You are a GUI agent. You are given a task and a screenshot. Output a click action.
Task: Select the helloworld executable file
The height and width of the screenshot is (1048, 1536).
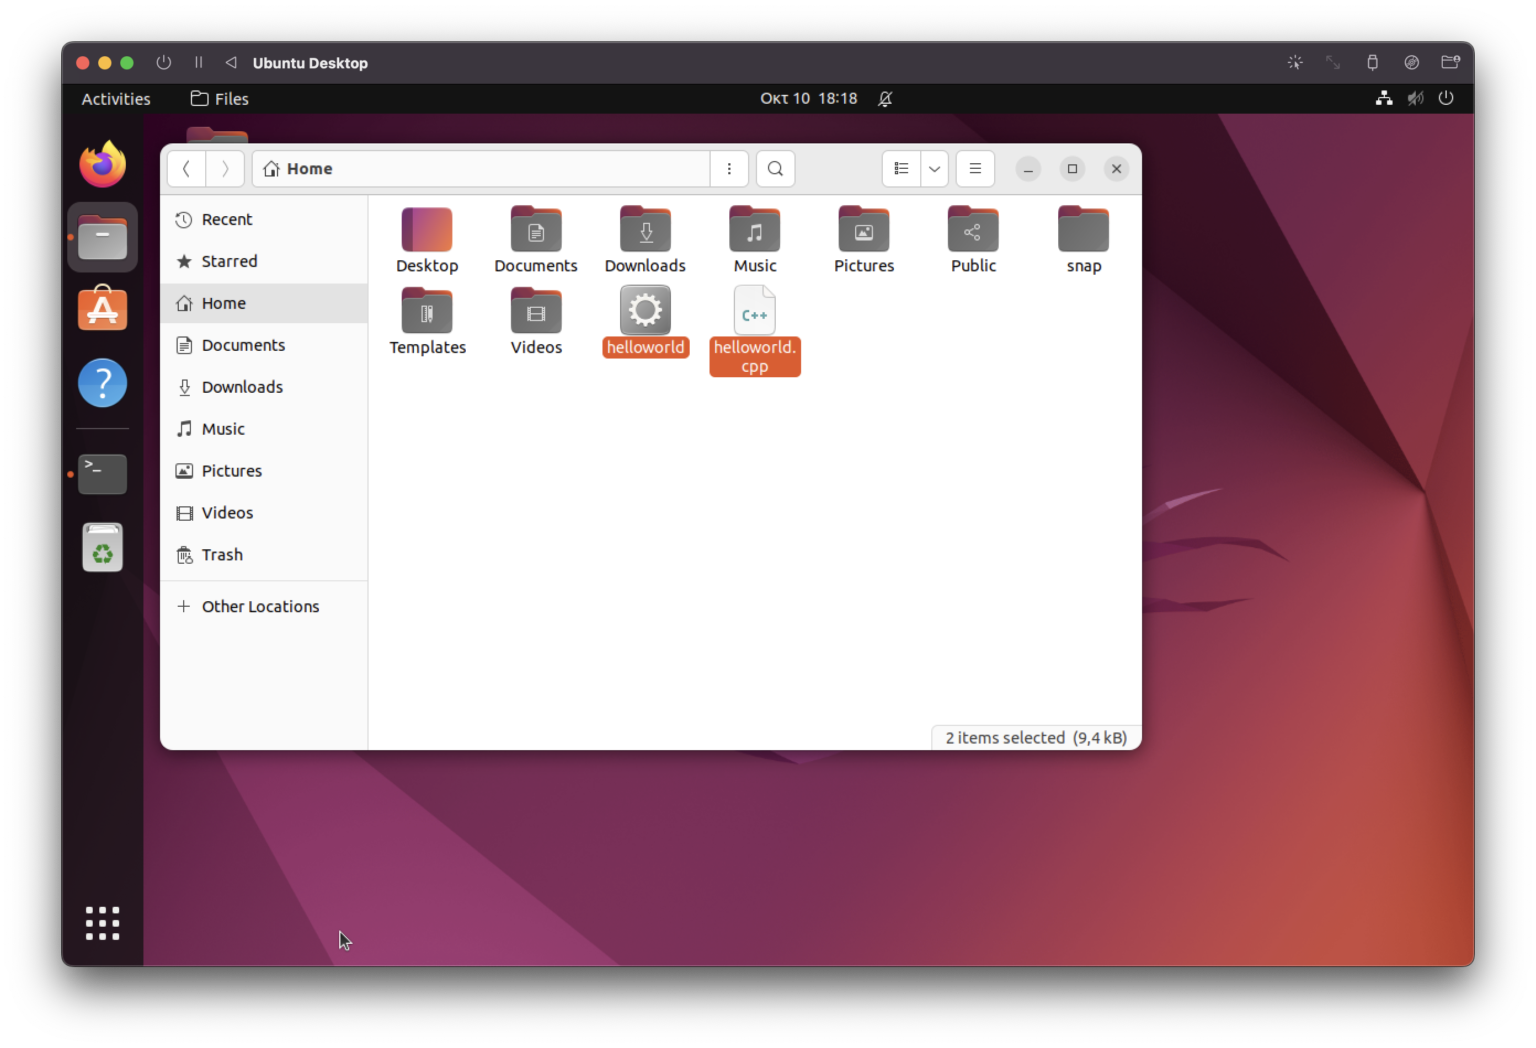point(645,312)
